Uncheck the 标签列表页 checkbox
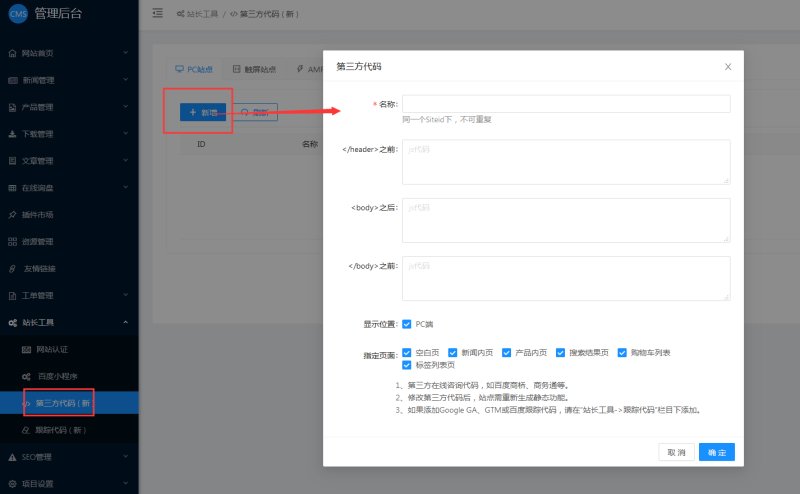800x494 pixels. pos(407,366)
